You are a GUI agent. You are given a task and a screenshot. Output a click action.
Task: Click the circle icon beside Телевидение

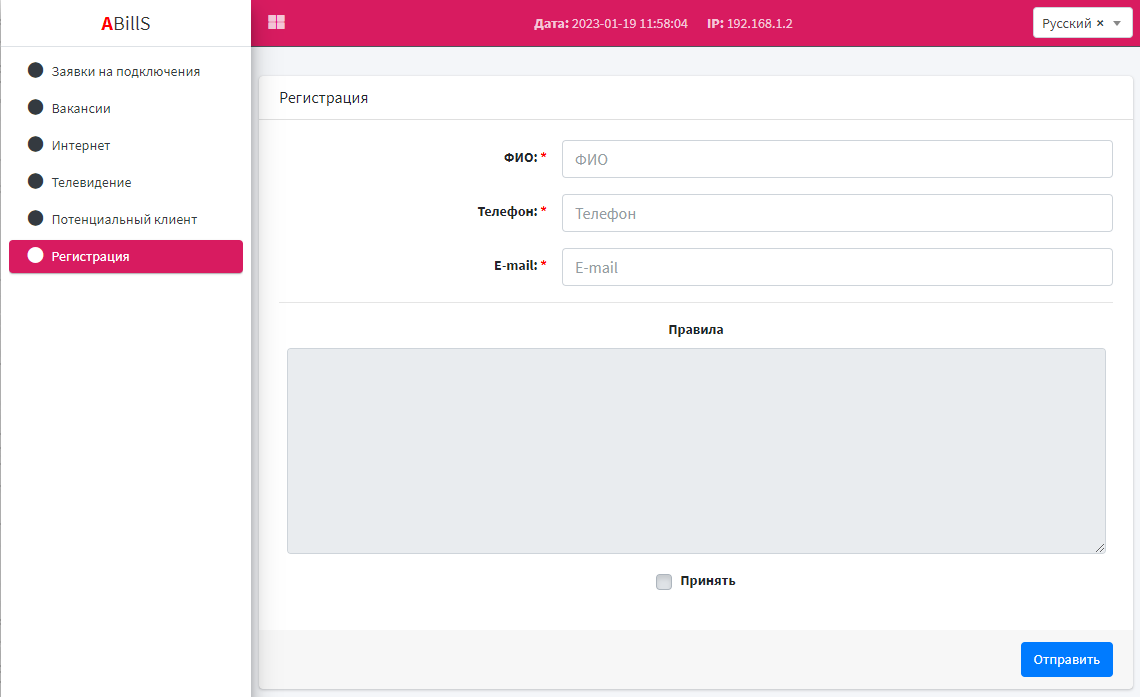click(36, 182)
